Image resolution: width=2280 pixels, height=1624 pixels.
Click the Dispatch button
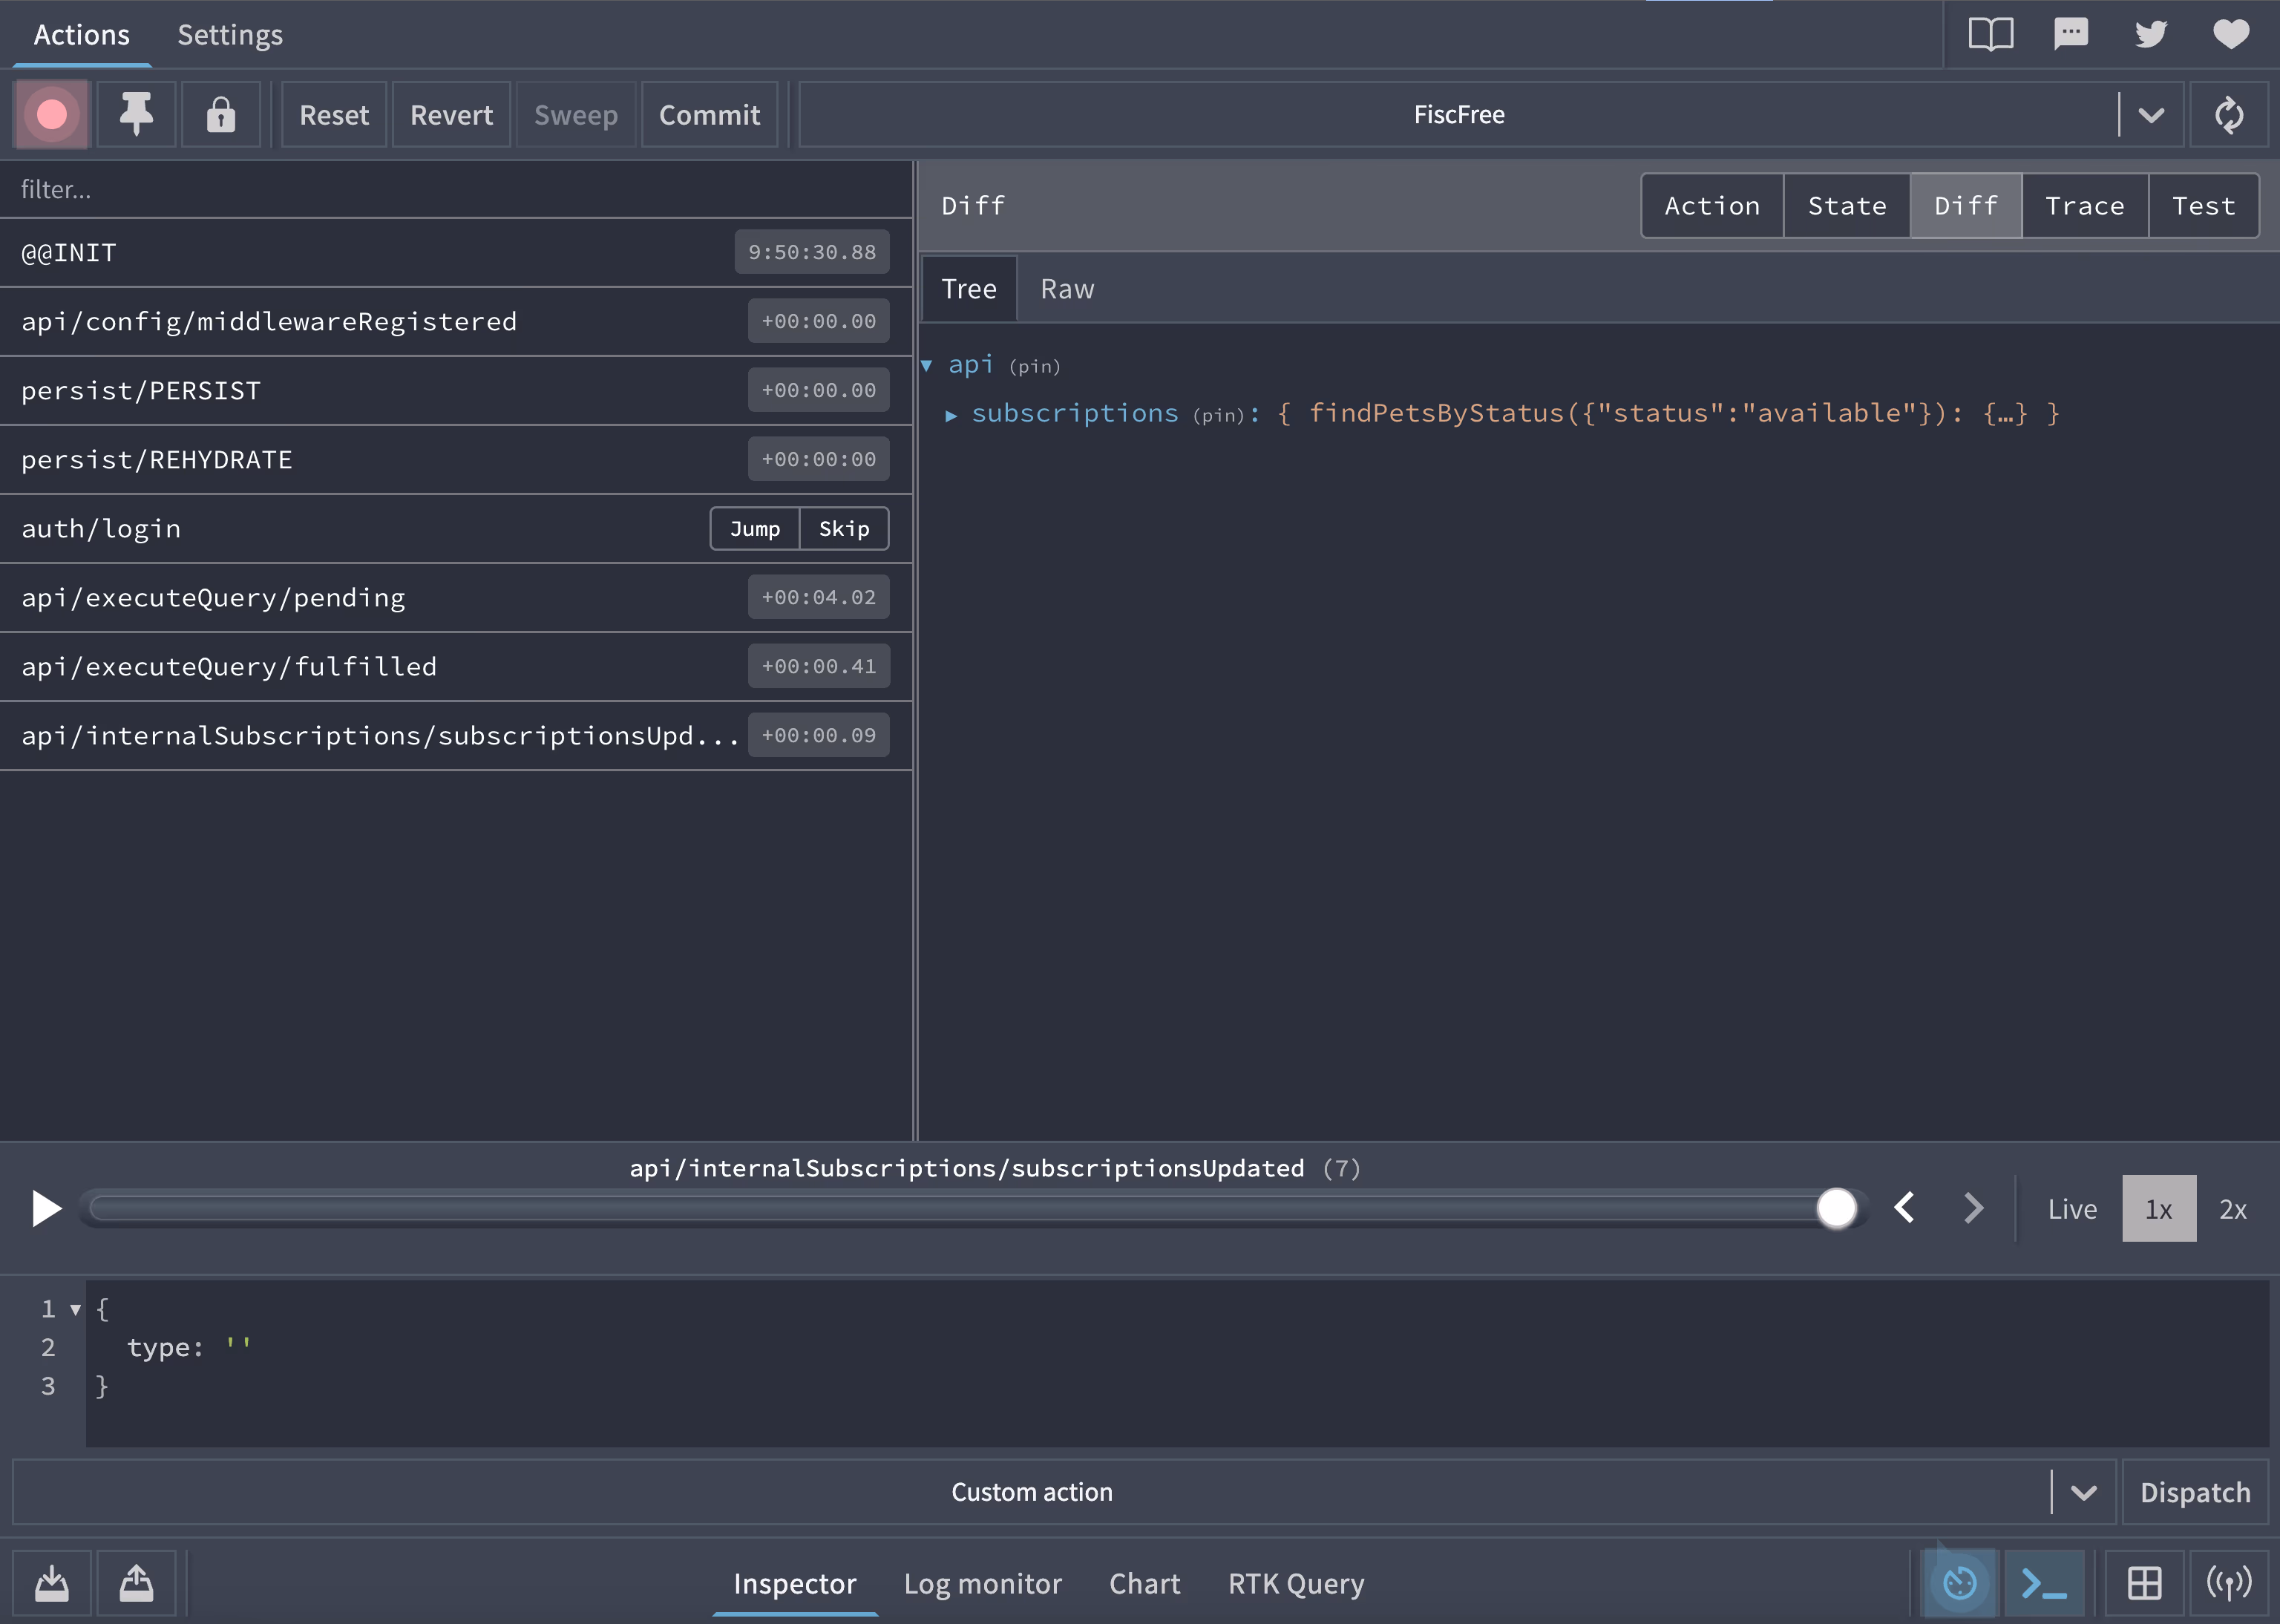[2195, 1492]
